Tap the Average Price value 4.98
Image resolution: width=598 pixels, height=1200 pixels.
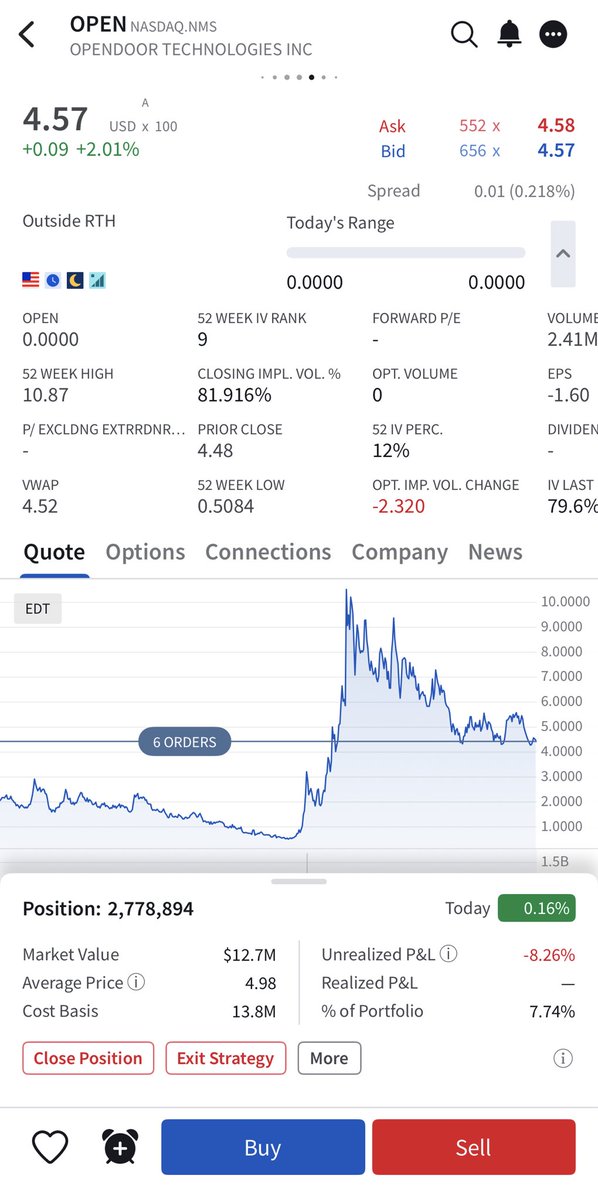click(260, 983)
